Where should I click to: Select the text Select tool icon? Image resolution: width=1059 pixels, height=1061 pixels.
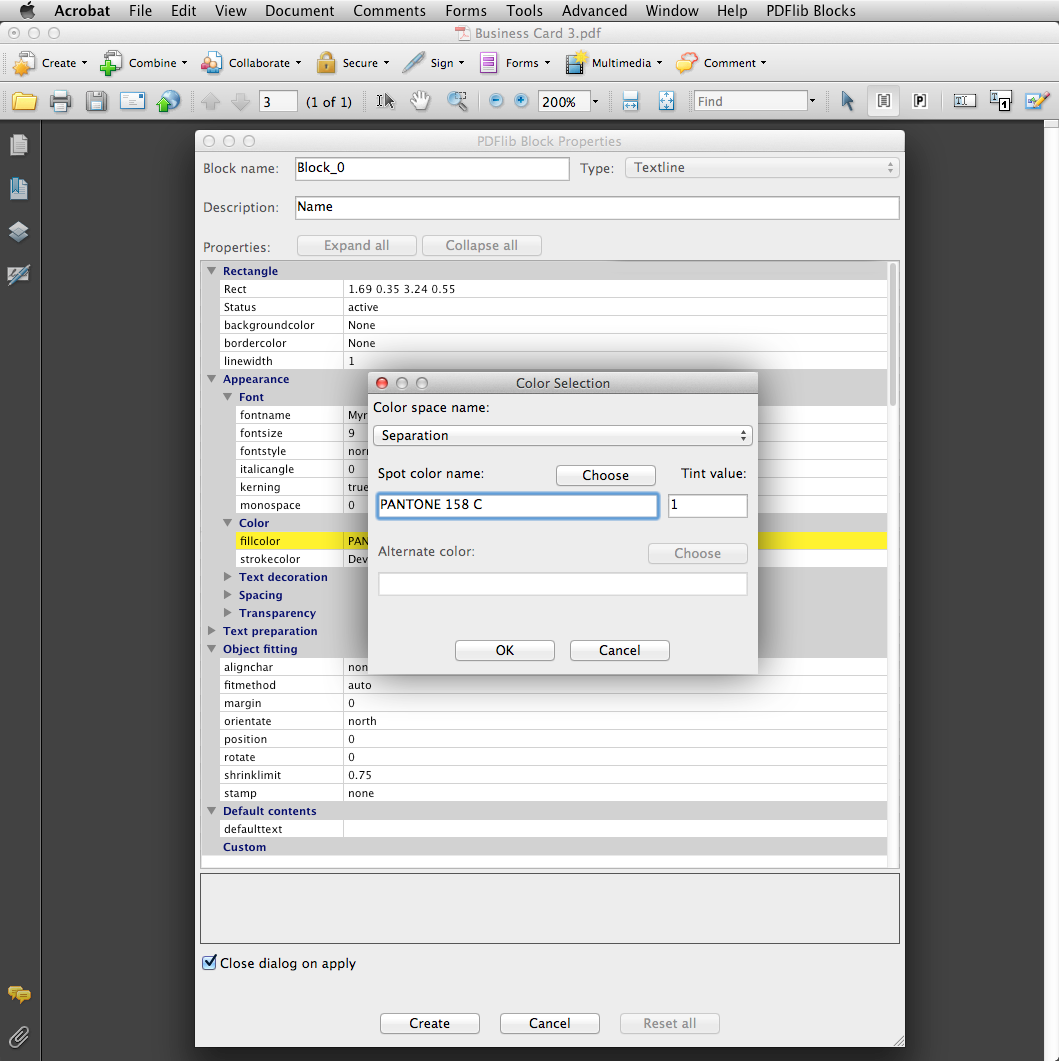pyautogui.click(x=385, y=101)
